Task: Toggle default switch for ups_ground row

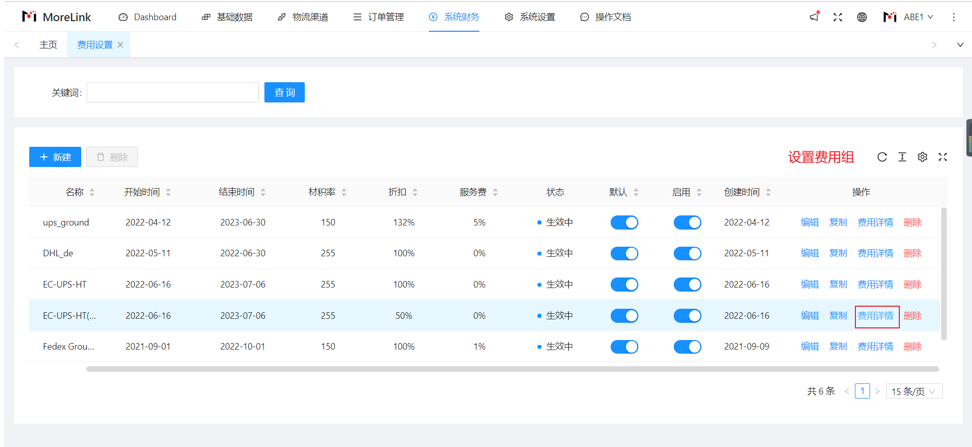Action: tap(624, 223)
